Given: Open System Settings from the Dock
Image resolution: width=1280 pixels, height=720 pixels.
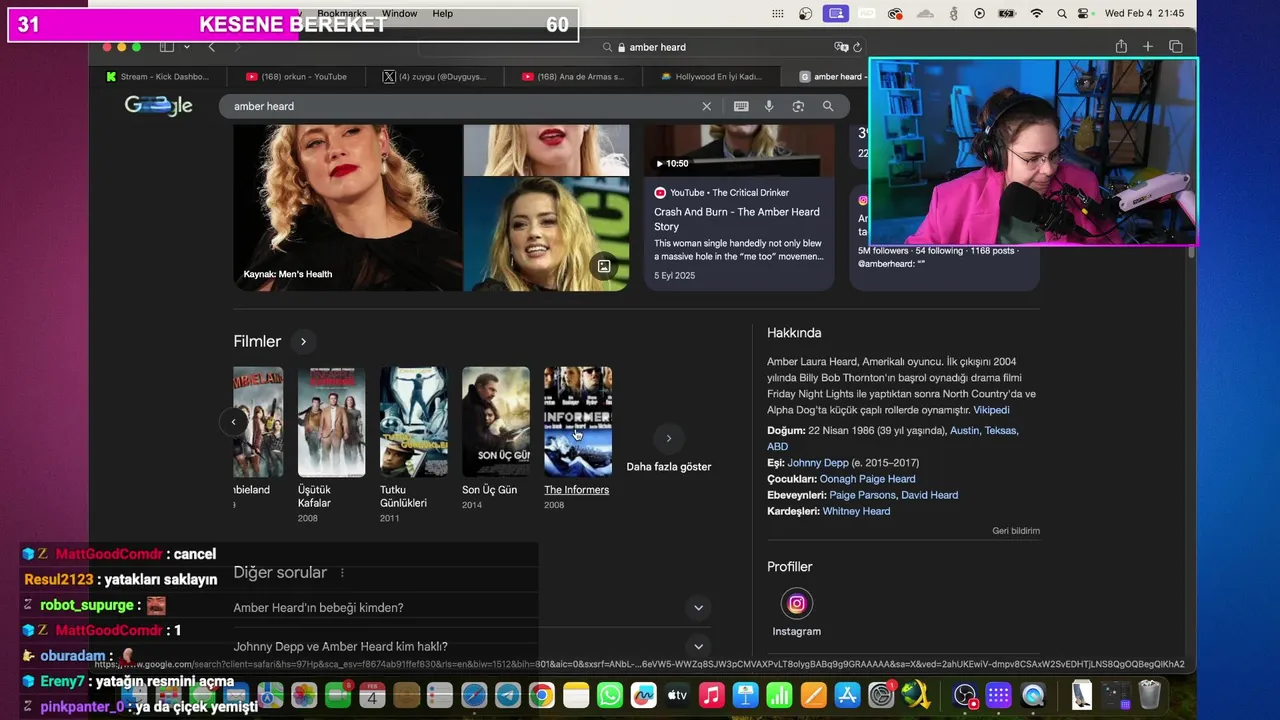Looking at the screenshot, I should pyautogui.click(x=881, y=695).
